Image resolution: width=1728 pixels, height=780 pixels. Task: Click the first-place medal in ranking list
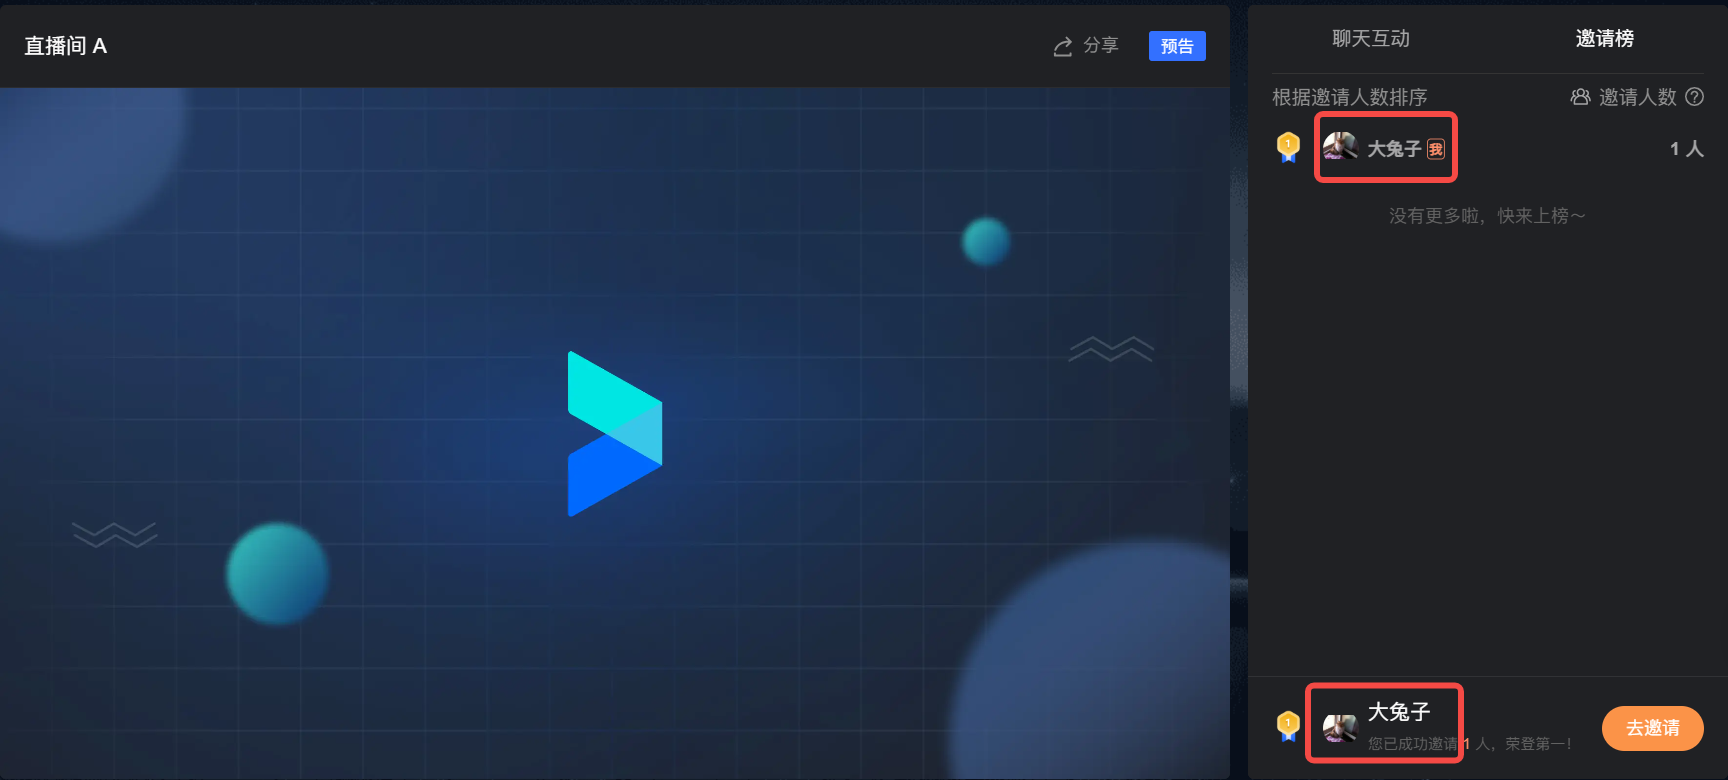[1288, 148]
